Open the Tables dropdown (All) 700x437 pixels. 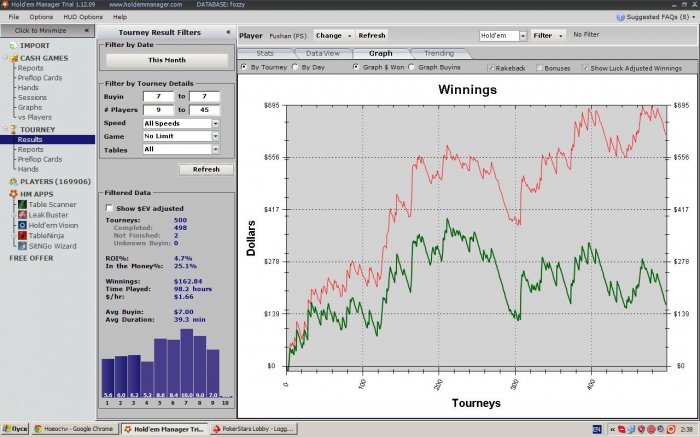click(x=215, y=149)
